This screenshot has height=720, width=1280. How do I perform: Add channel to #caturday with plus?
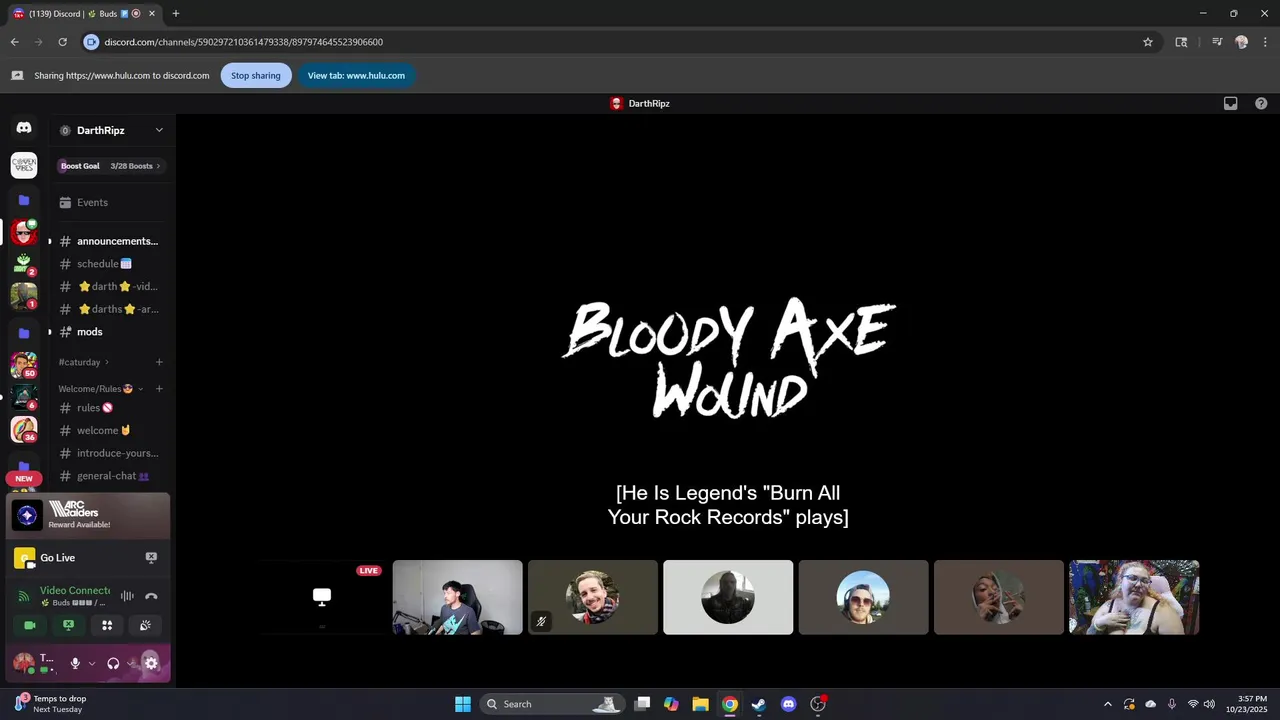tap(159, 362)
